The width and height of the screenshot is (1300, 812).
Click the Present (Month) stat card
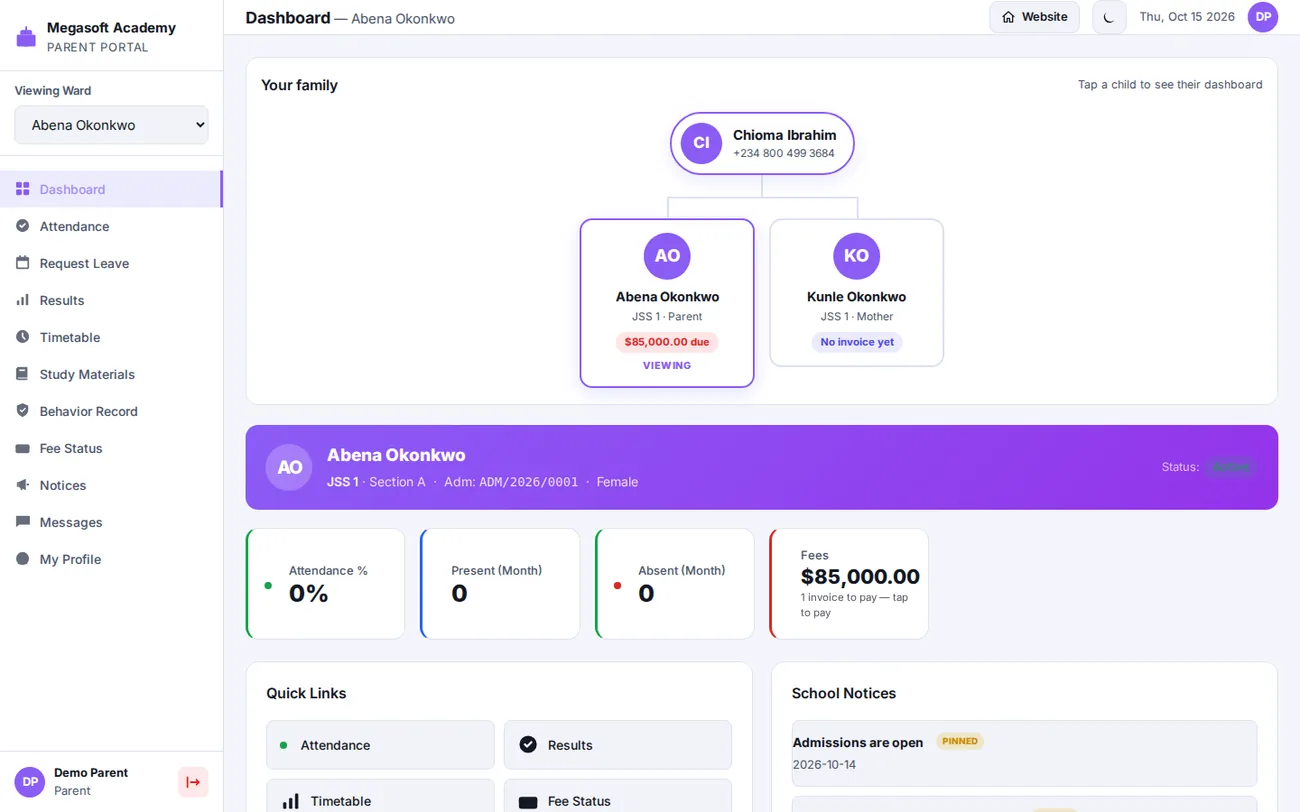[500, 584]
